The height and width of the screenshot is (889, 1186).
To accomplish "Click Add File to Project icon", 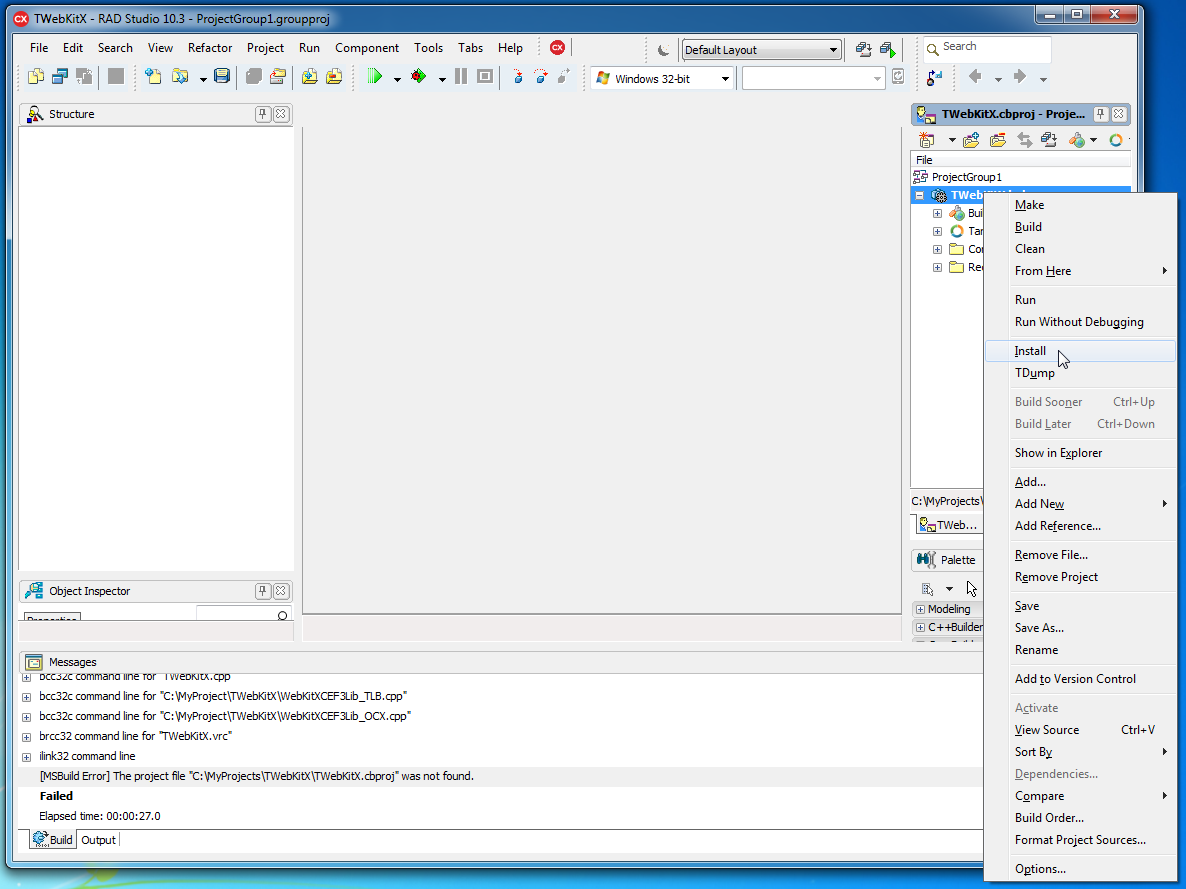I will point(309,76).
